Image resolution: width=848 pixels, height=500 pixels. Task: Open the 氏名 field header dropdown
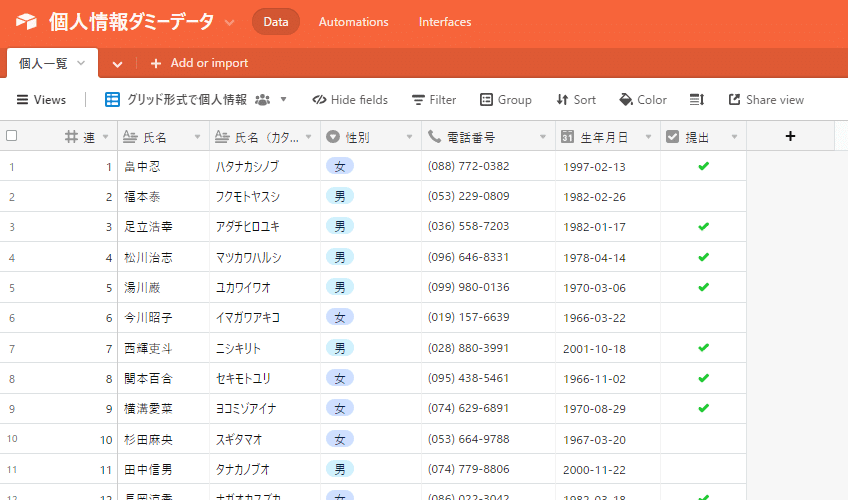pyautogui.click(x=197, y=137)
